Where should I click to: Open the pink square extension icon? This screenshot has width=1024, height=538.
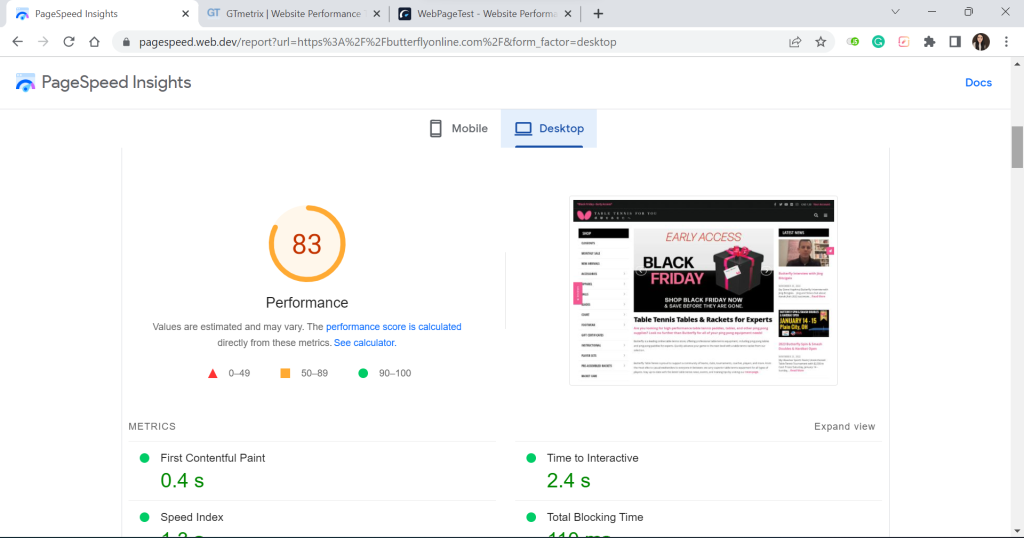904,42
